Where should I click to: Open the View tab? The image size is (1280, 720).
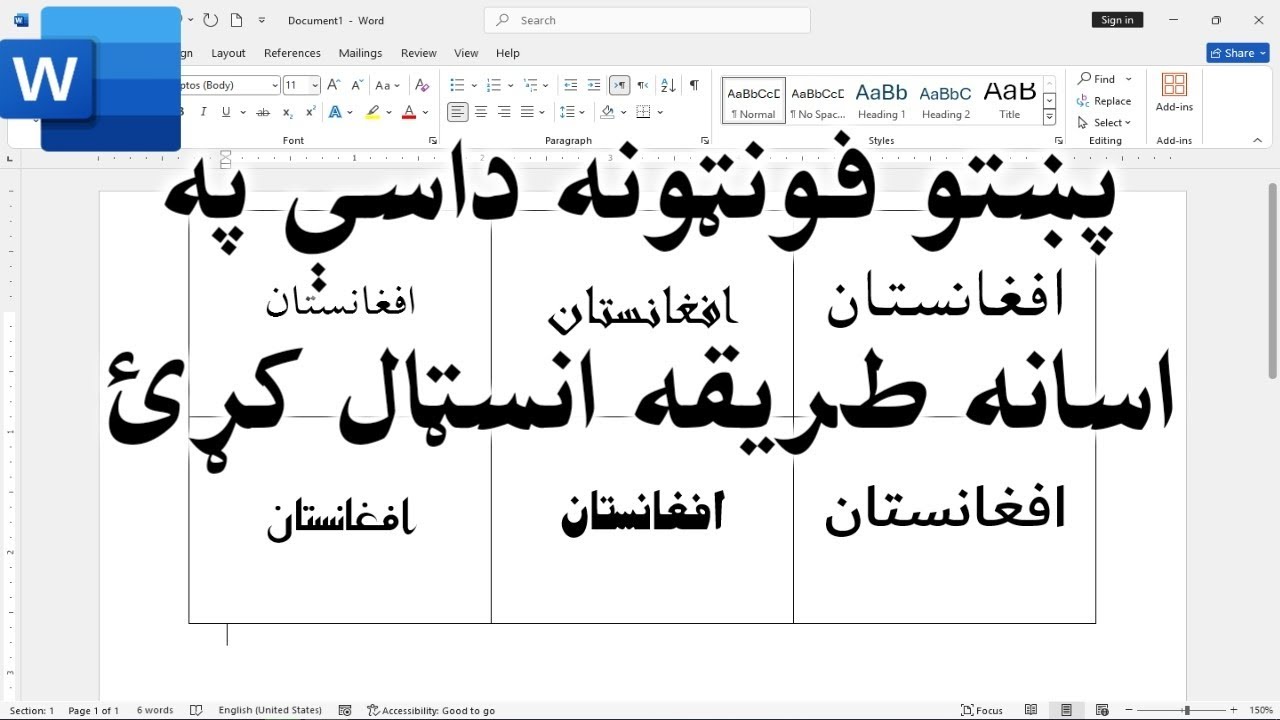(x=466, y=53)
